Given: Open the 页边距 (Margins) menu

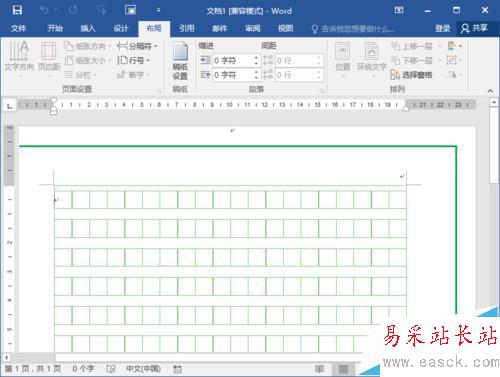Looking at the screenshot, I should [x=49, y=59].
